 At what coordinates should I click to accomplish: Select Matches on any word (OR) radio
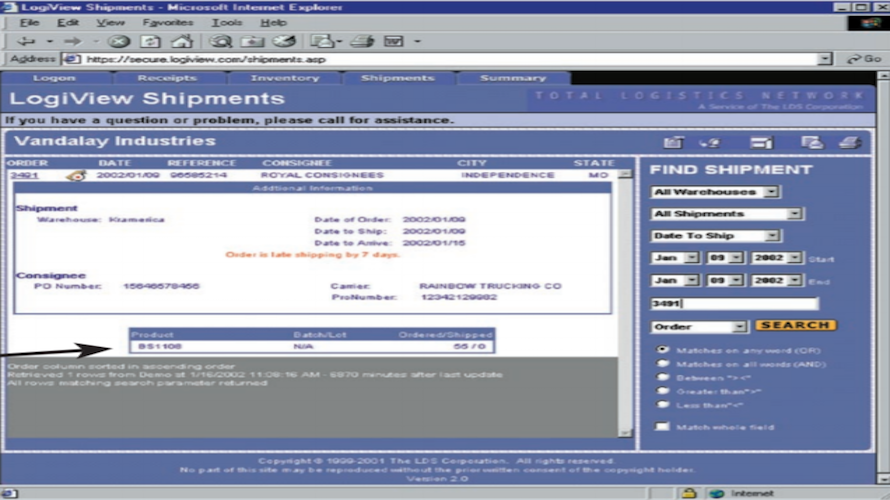coord(662,350)
